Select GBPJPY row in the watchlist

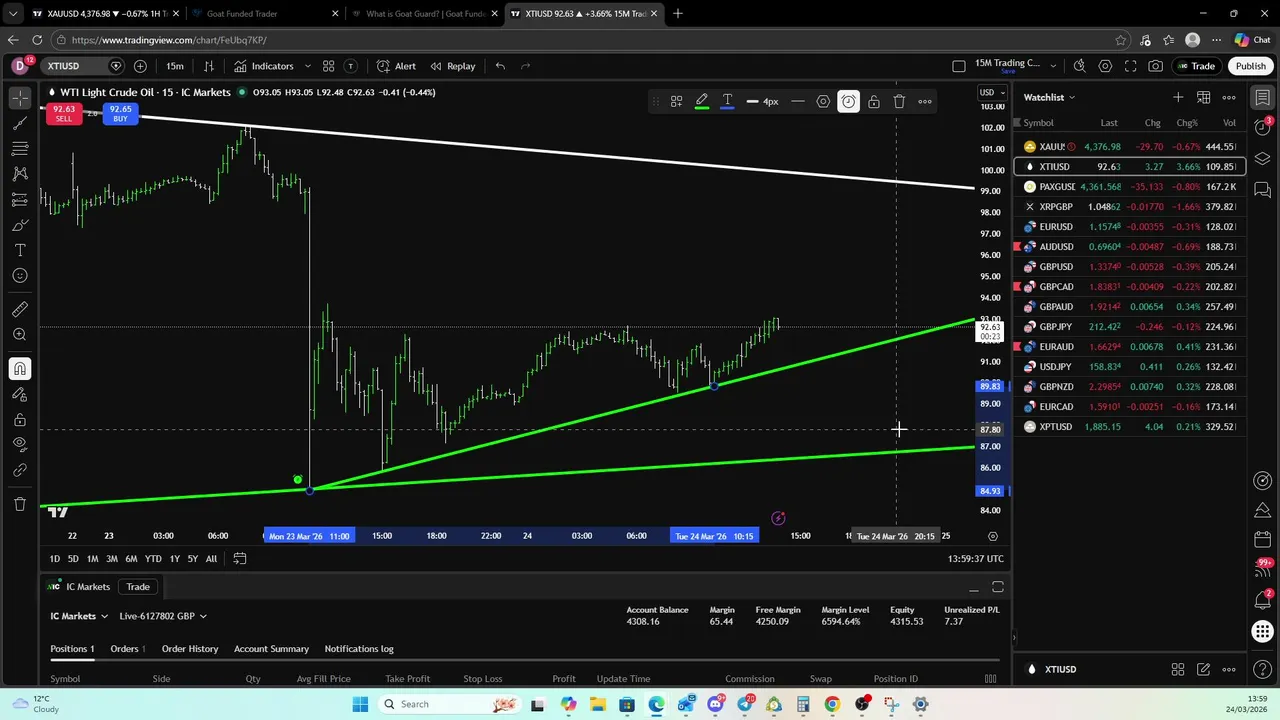tap(1130, 327)
